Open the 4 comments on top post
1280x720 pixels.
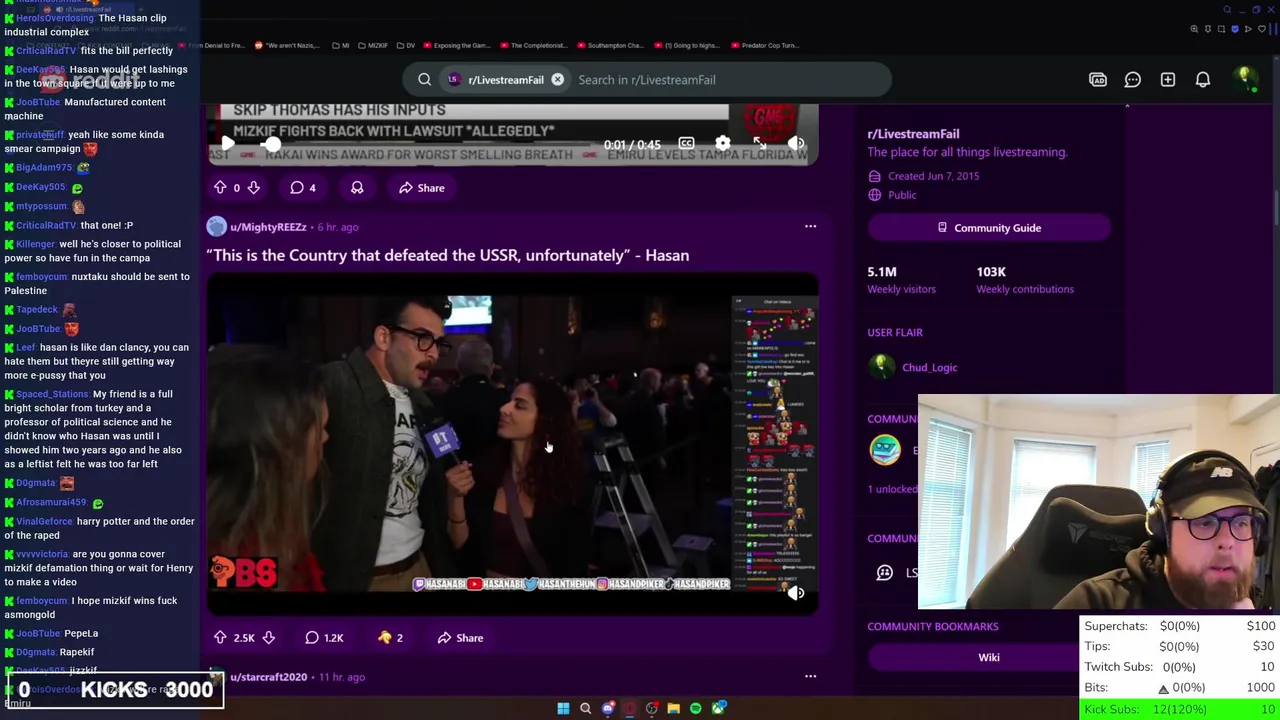point(302,188)
